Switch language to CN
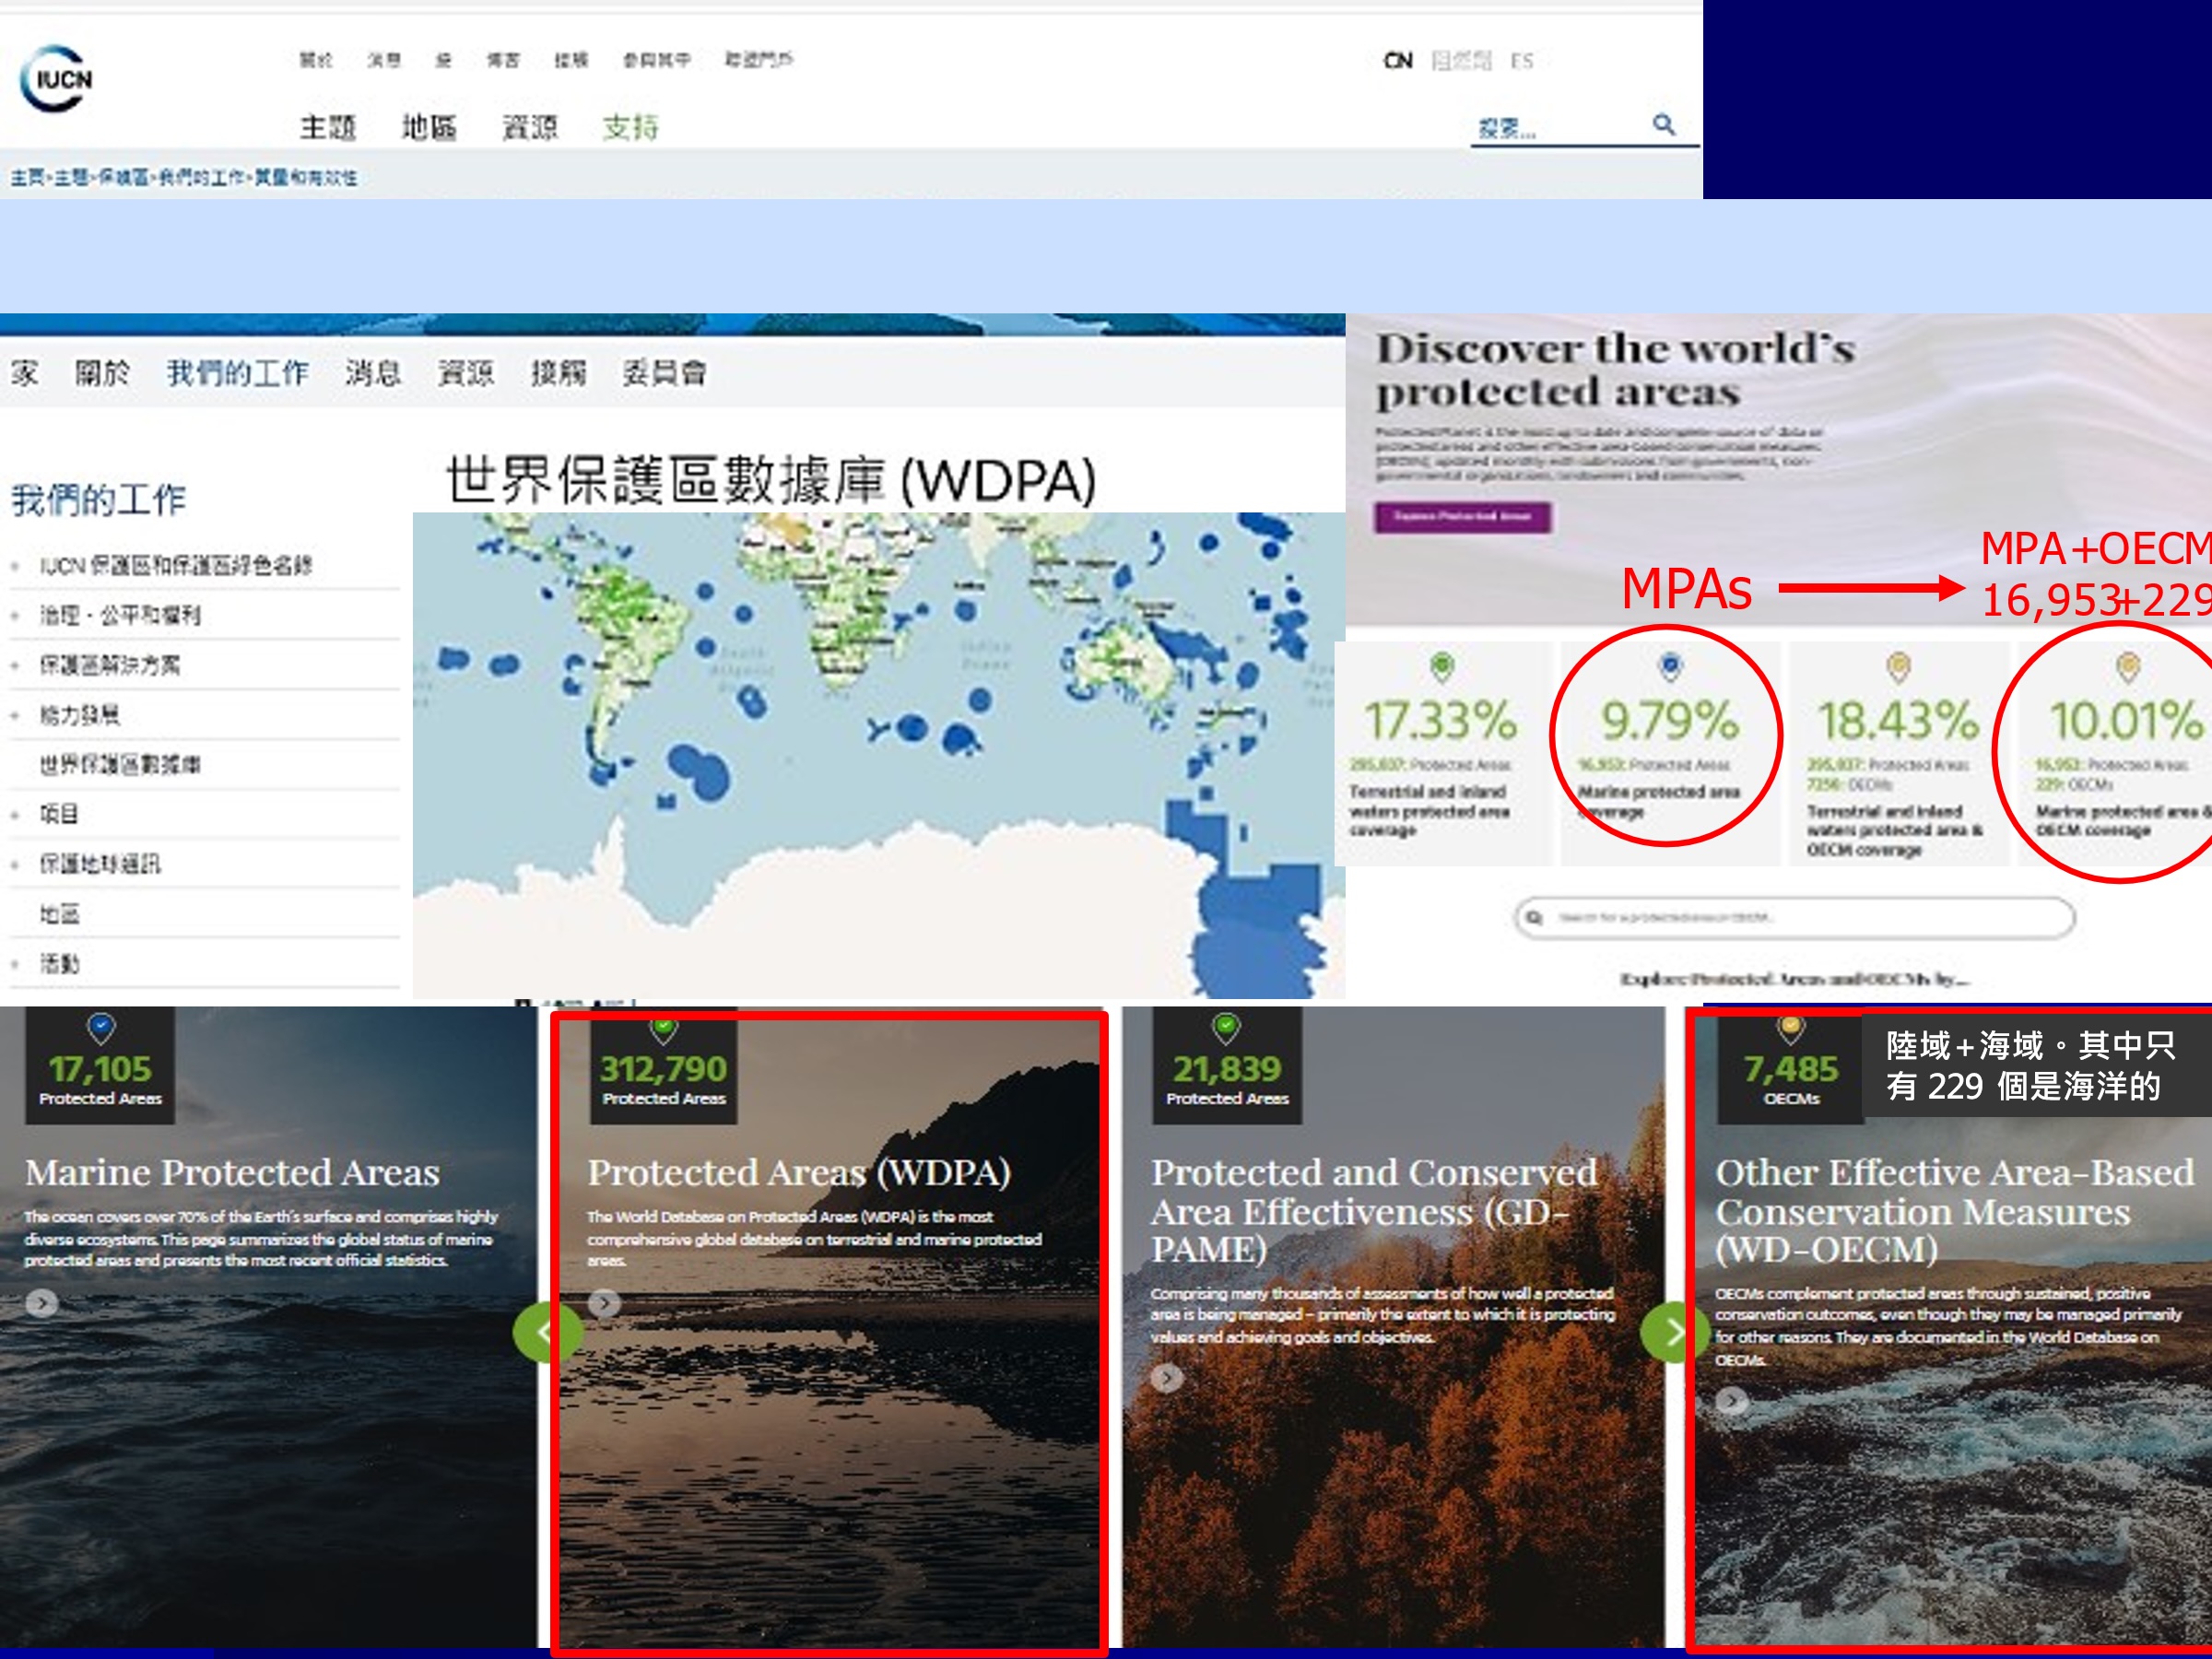Screen dimensions: 2212x1659 (x=1398, y=61)
